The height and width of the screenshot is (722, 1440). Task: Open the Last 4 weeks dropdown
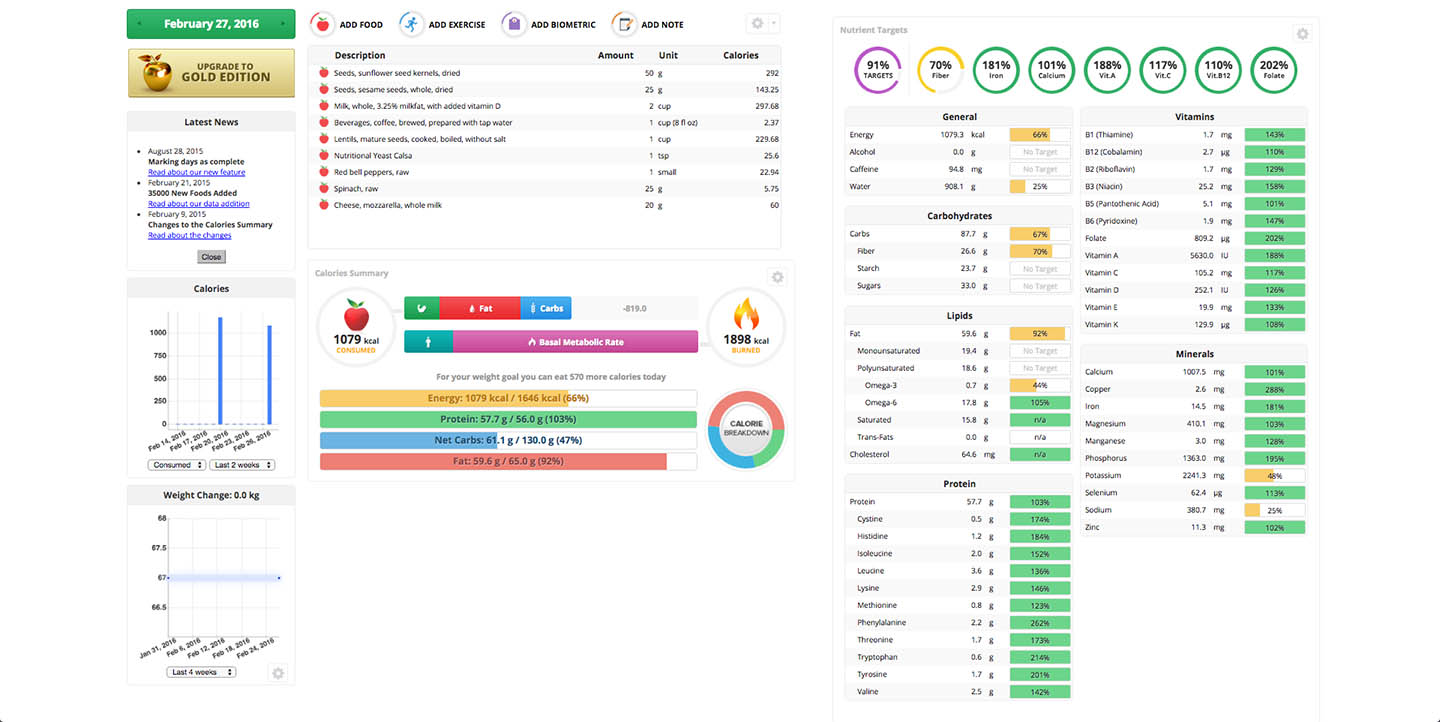[x=201, y=672]
